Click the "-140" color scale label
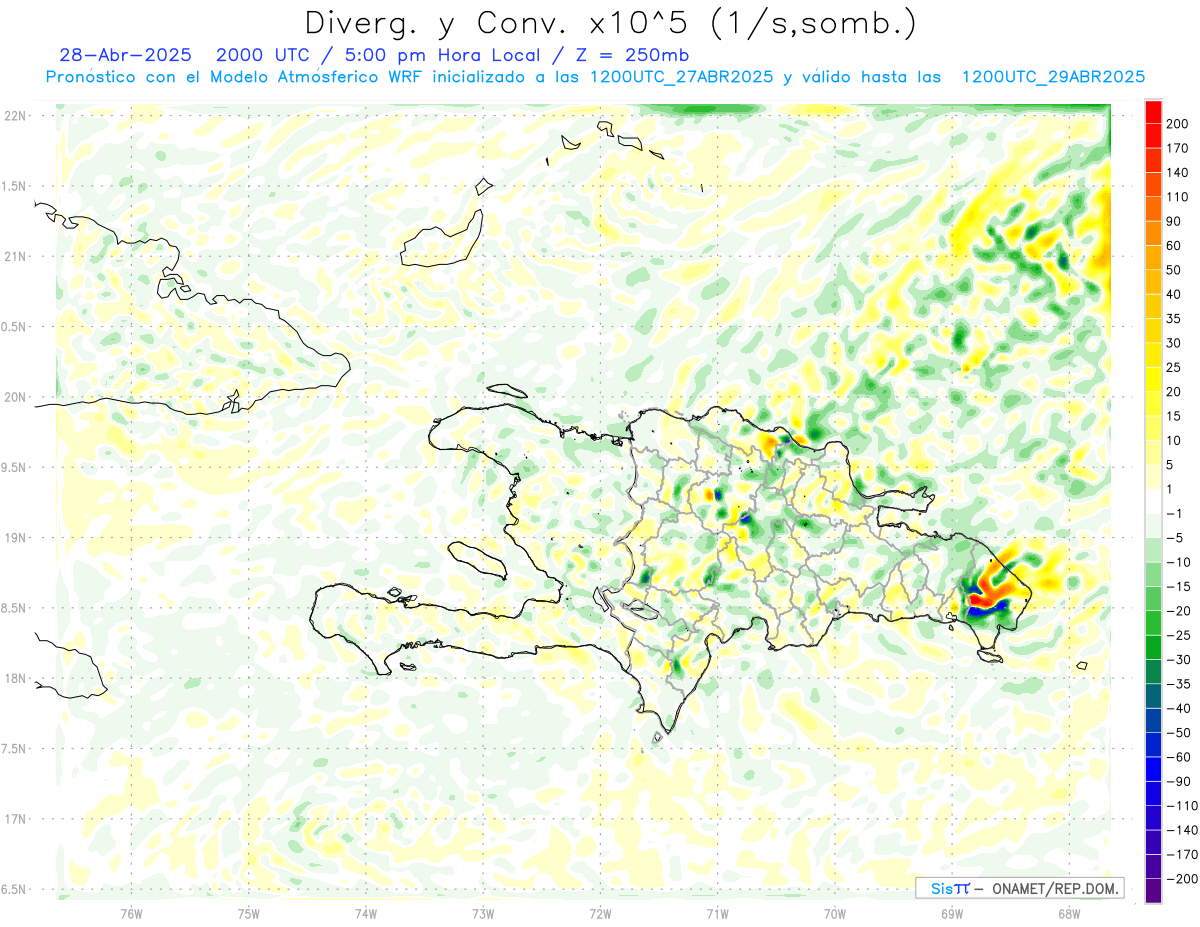The height and width of the screenshot is (927, 1200). (1182, 830)
